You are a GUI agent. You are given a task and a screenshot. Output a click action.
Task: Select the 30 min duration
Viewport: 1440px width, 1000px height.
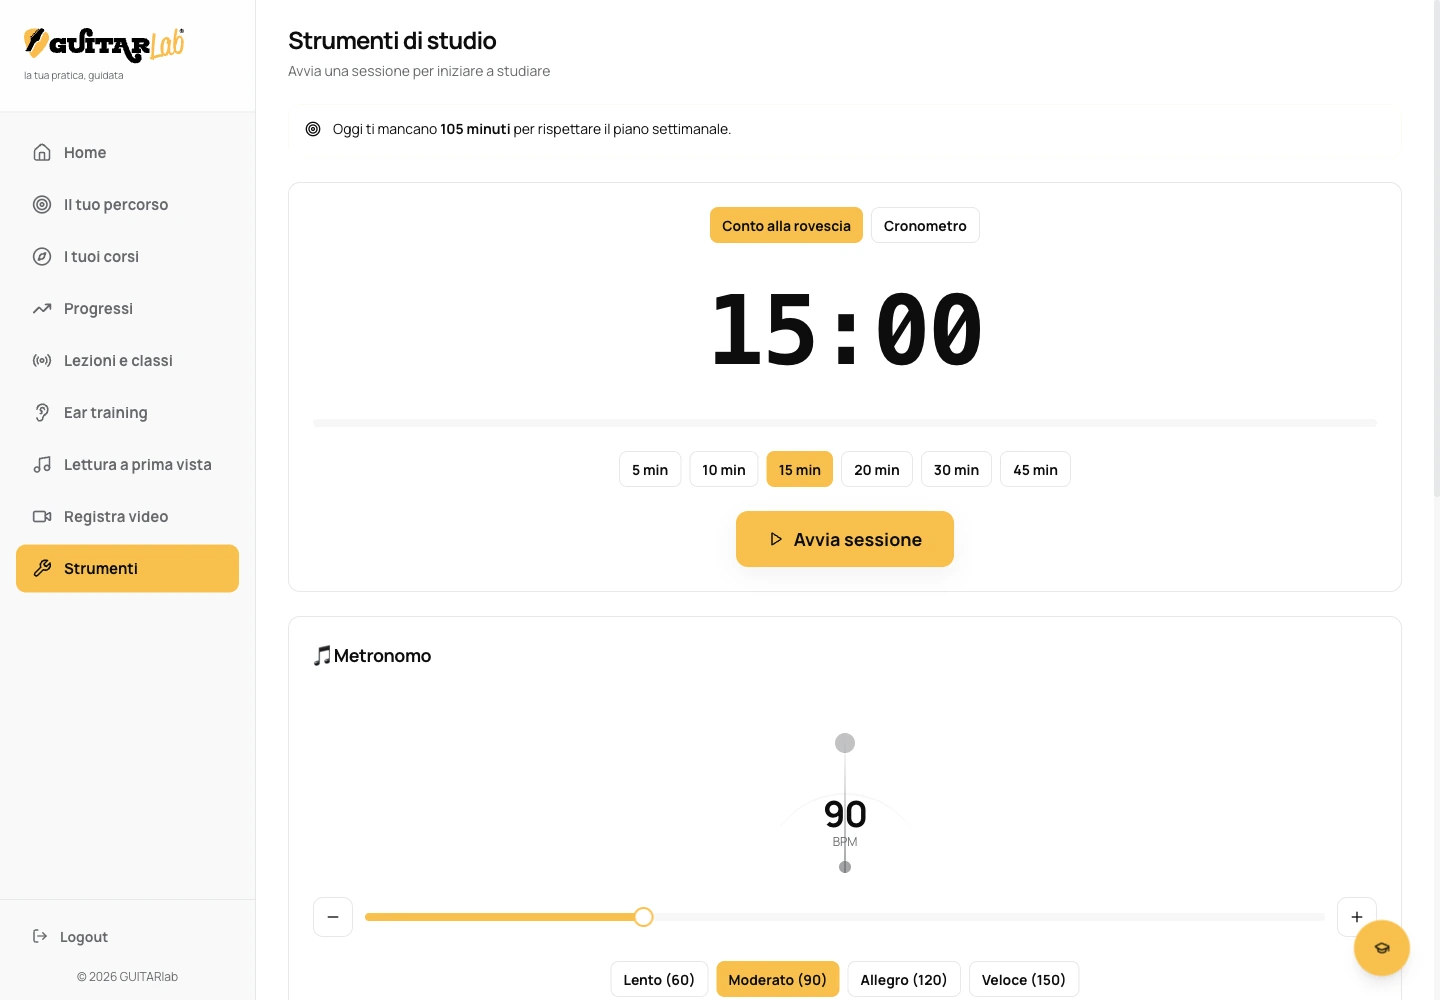click(956, 469)
